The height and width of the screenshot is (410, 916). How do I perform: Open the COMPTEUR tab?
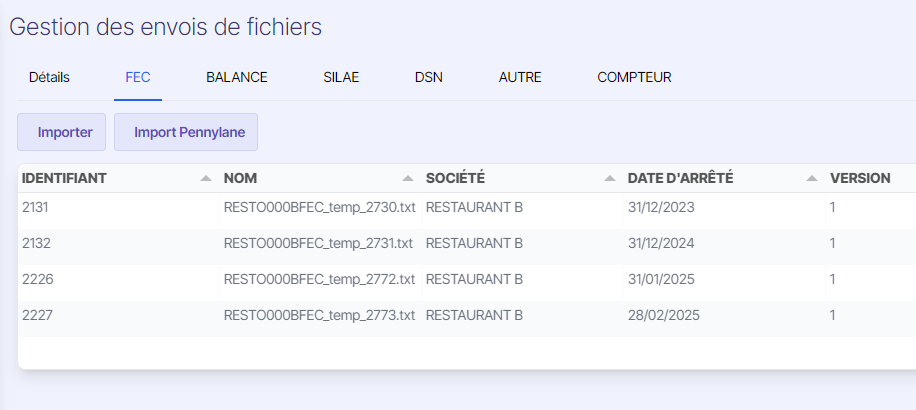point(634,77)
